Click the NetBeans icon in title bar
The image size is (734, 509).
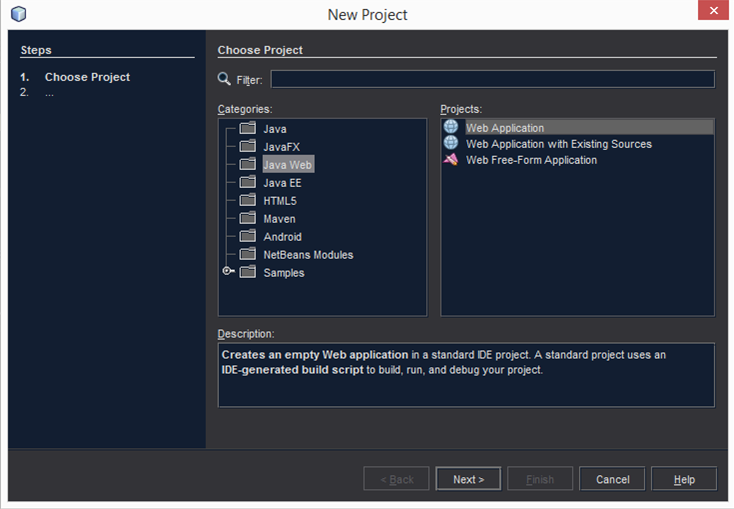(18, 14)
